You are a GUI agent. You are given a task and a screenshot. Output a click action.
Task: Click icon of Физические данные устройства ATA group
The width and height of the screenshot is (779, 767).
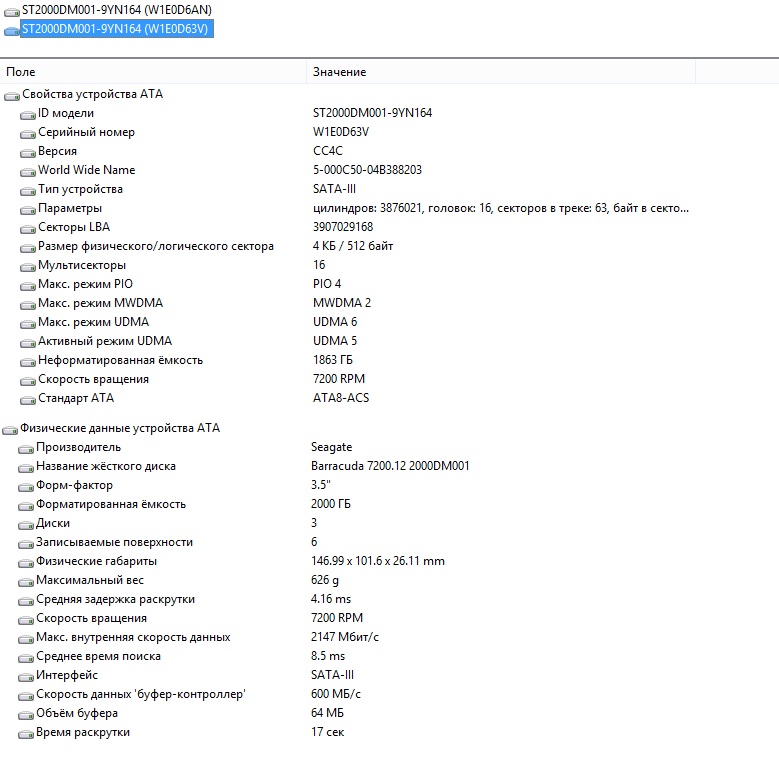(x=10, y=430)
